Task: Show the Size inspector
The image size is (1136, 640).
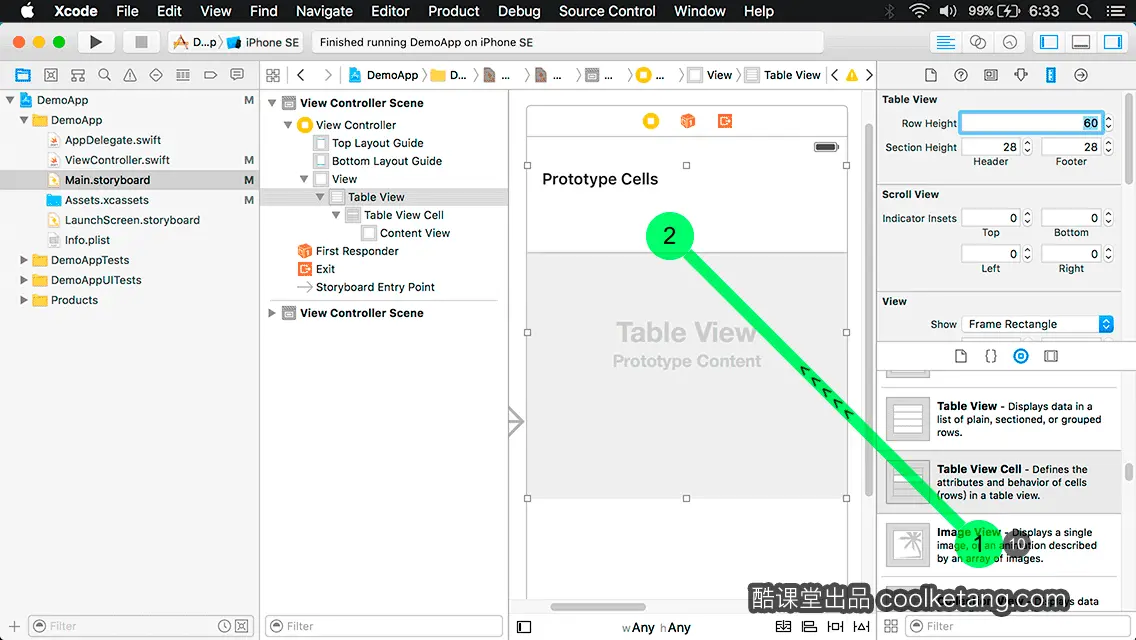Action: pyautogui.click(x=1051, y=75)
